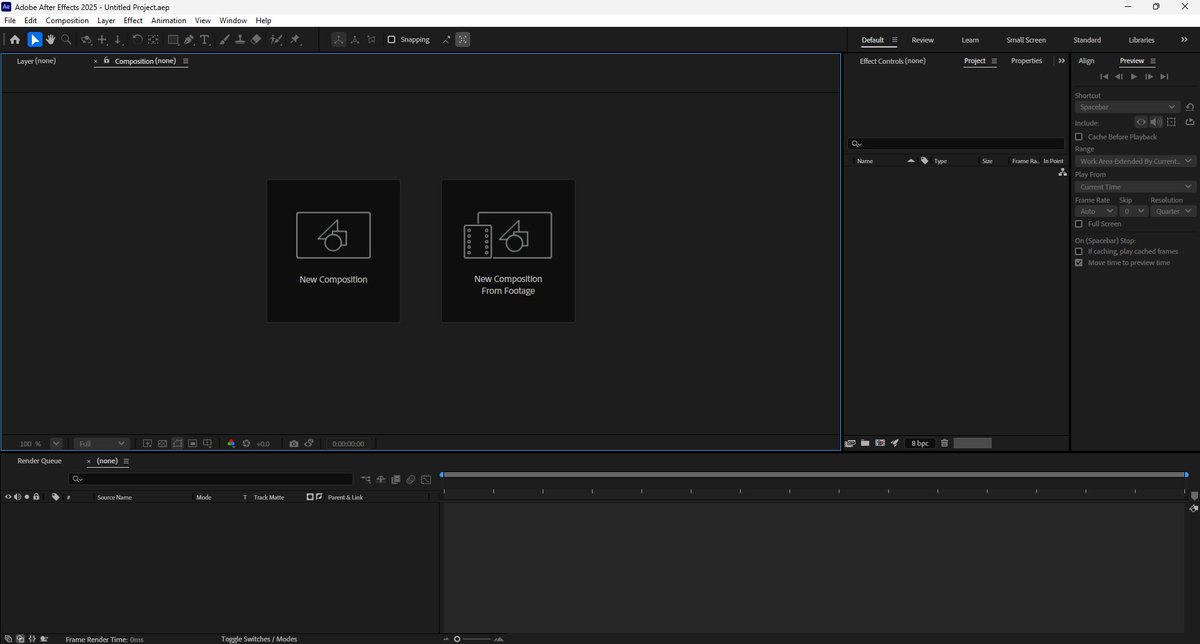
Task: Open the viewer 100% magnification dropdown
Action: (x=56, y=443)
